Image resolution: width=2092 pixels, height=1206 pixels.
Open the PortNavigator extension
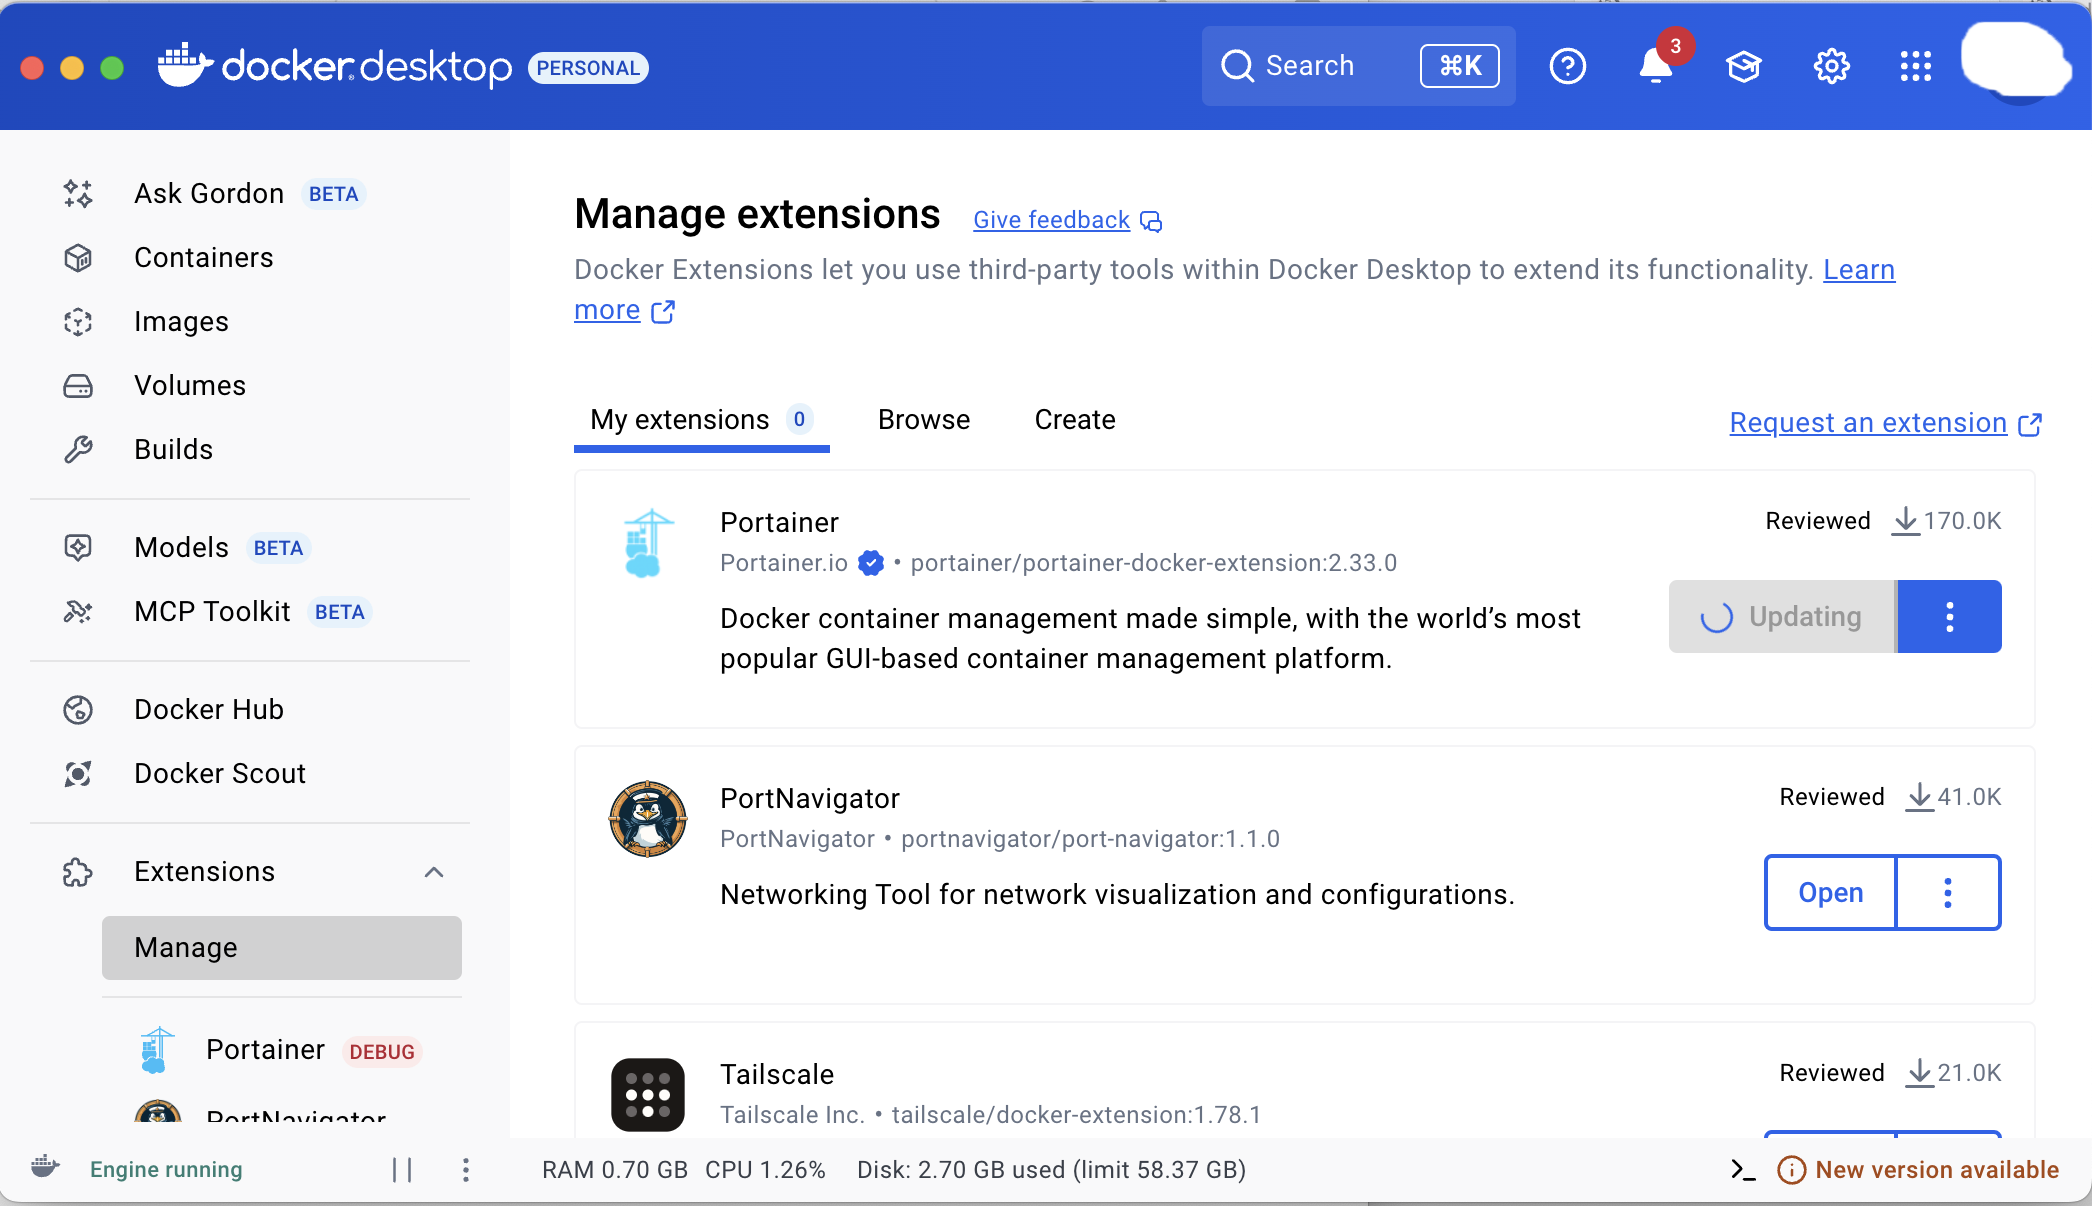coord(1830,892)
